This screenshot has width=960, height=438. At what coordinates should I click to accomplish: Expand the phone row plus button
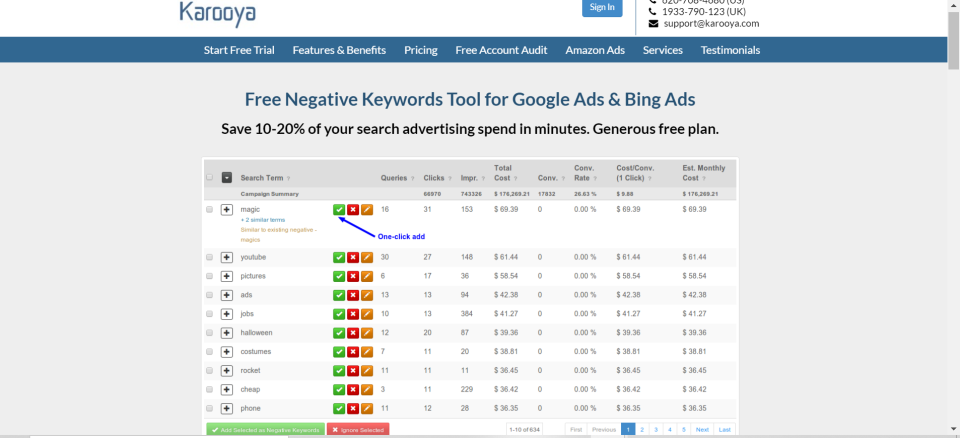click(x=227, y=409)
